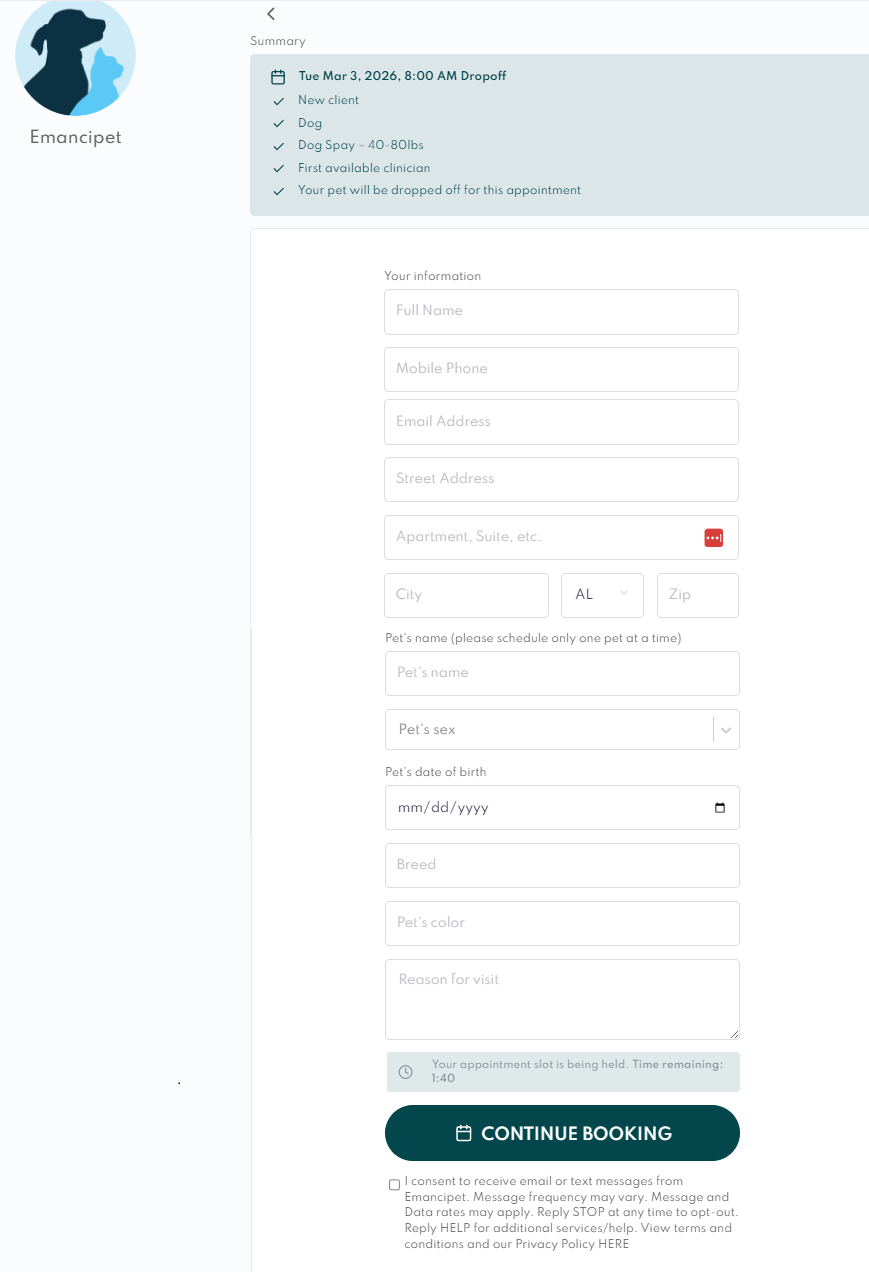Click the Breed input field

(562, 866)
